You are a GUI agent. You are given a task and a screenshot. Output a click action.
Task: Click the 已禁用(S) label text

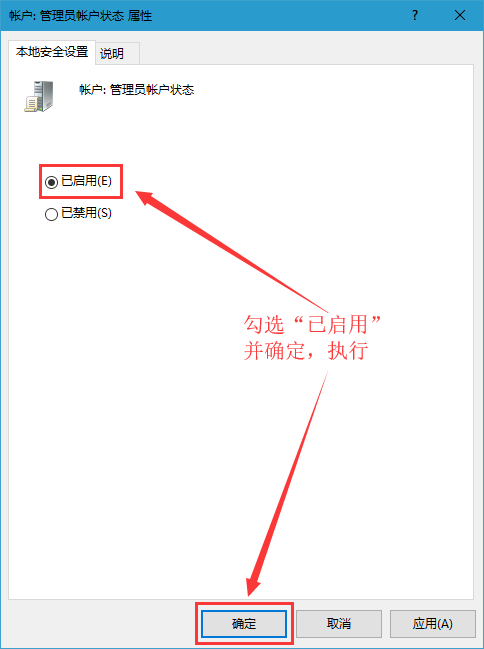tap(87, 213)
